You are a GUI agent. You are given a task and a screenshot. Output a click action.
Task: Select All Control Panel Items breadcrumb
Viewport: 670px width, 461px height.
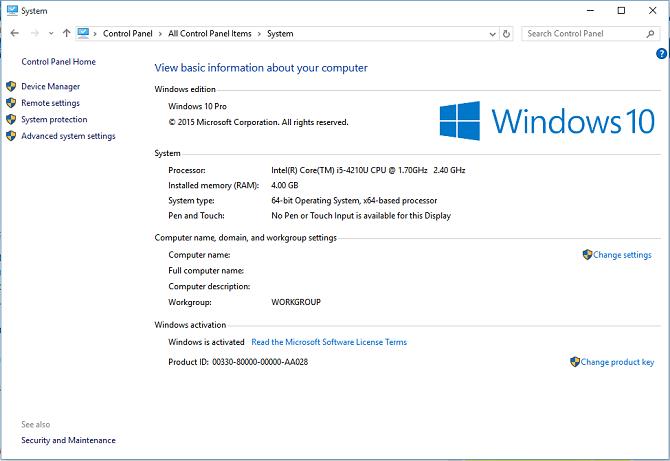209,34
